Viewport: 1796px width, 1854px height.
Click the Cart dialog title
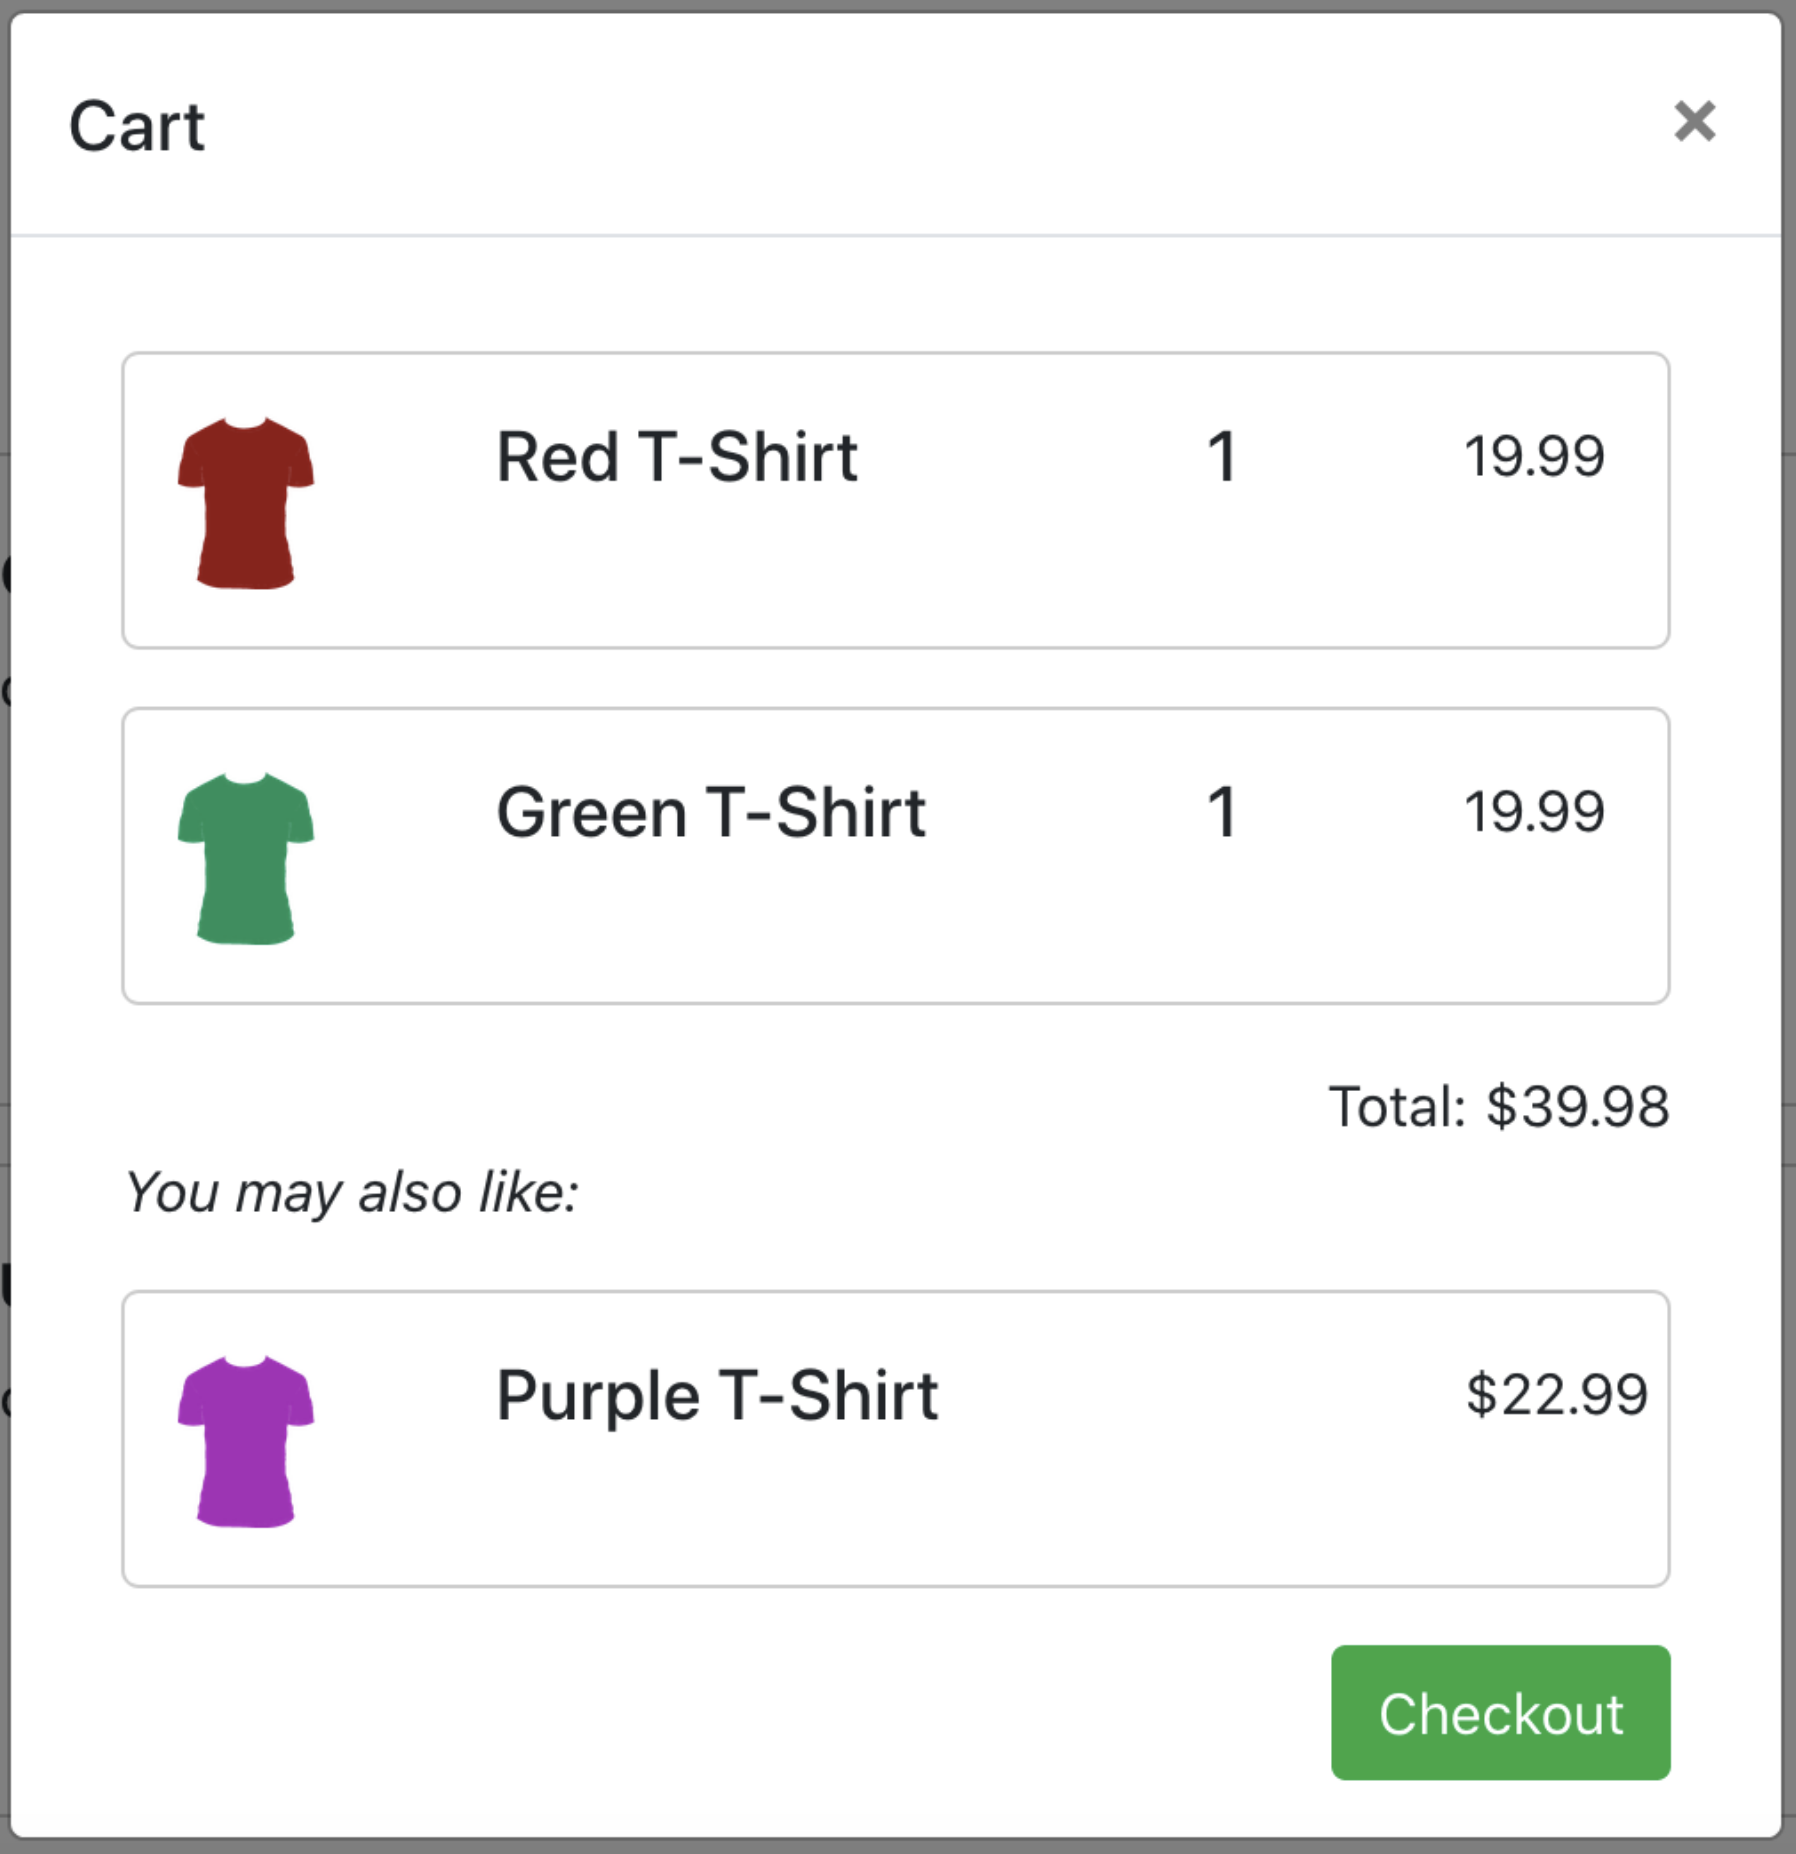click(137, 127)
